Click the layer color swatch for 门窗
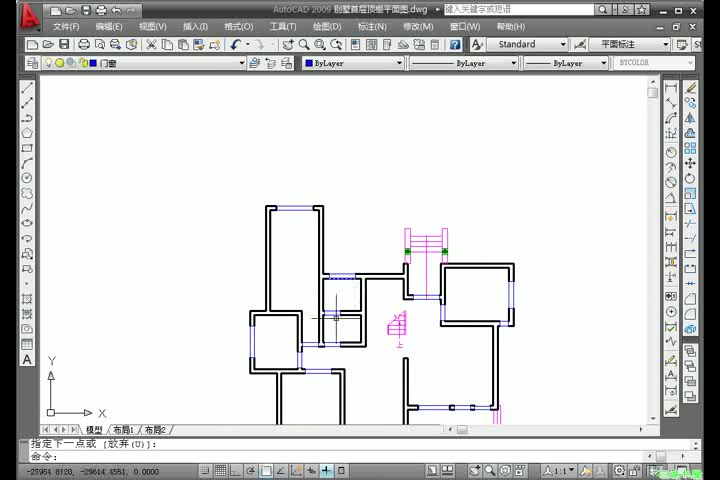The width and height of the screenshot is (720, 480). click(93, 63)
